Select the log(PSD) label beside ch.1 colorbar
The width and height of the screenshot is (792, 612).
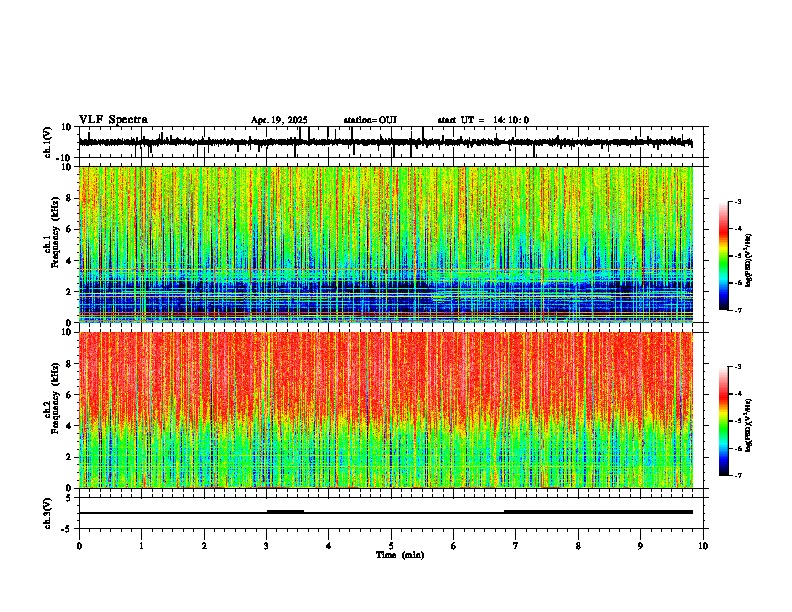click(749, 260)
